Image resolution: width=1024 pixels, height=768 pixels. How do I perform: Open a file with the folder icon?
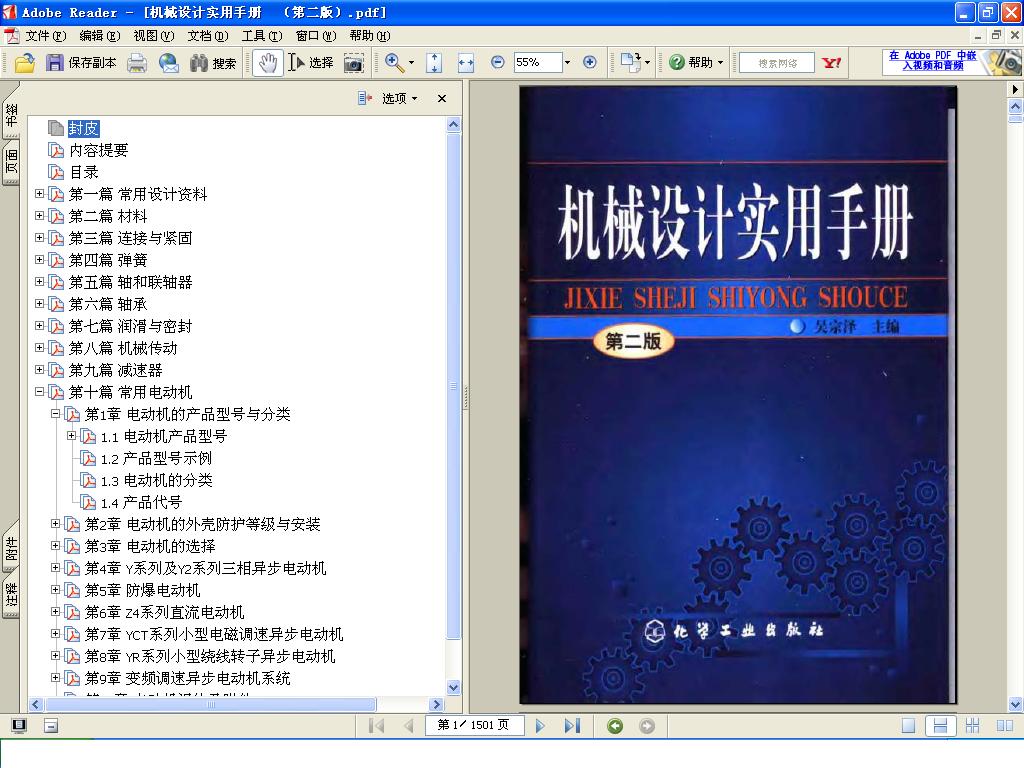click(x=25, y=63)
